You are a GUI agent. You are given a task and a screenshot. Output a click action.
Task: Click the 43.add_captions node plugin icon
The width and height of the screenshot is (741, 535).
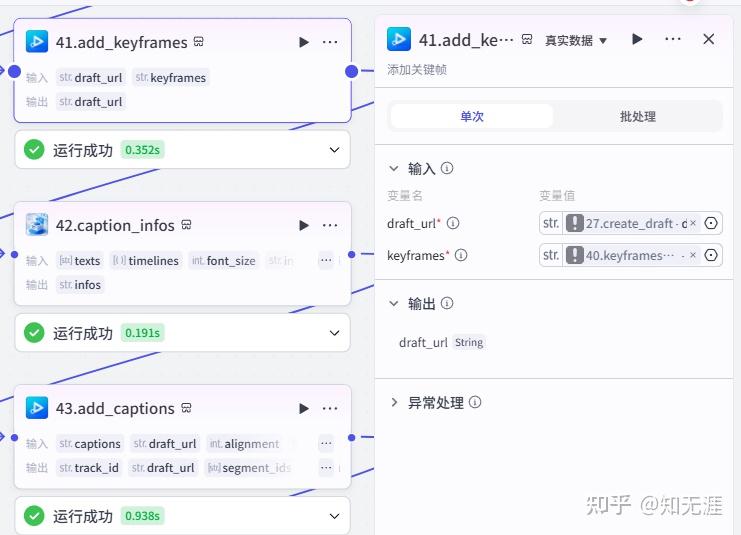tap(37, 407)
